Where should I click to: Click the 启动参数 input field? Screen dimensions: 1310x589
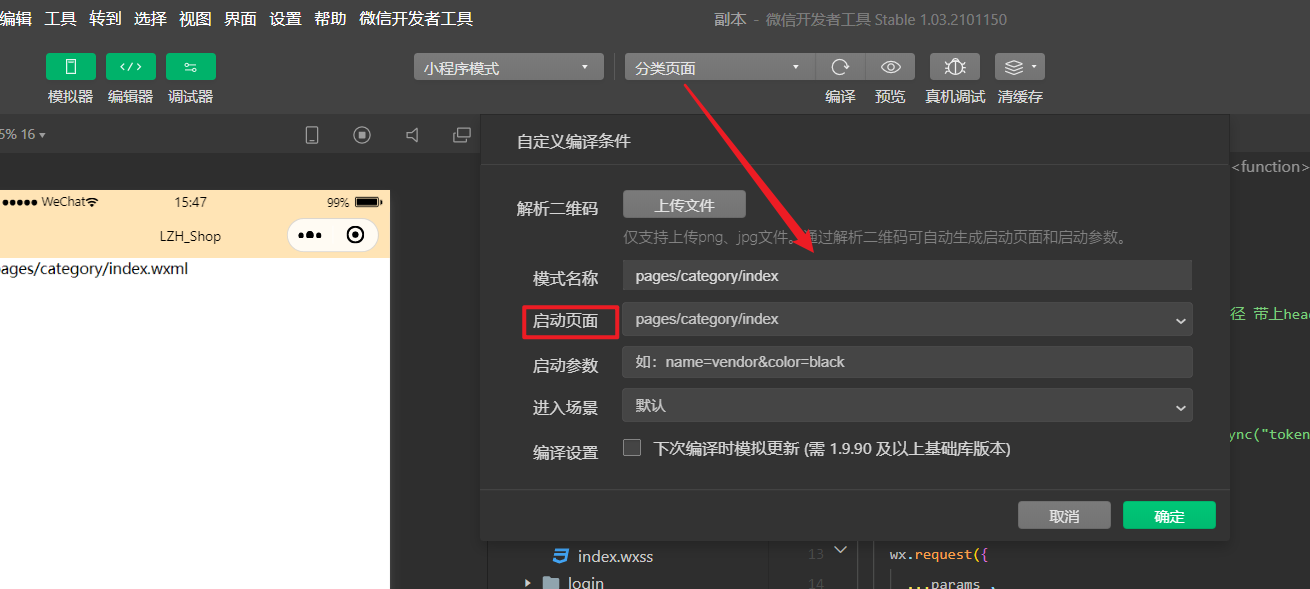coord(907,361)
